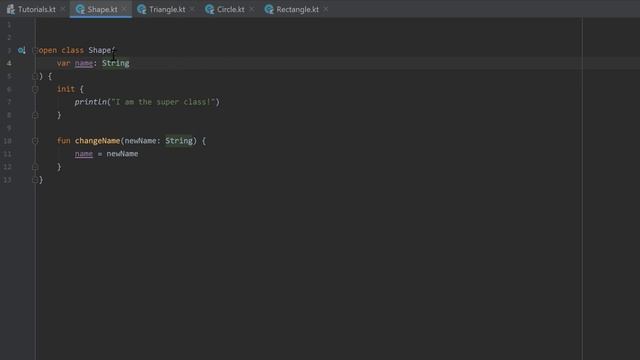The width and height of the screenshot is (640, 360).
Task: Click the fold end marker on line 5
Action: 35,76
